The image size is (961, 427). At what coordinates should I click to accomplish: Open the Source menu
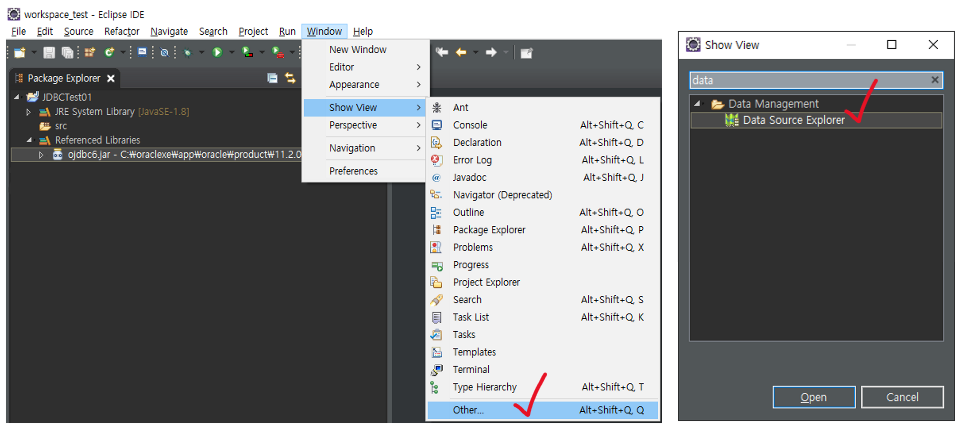click(x=78, y=31)
